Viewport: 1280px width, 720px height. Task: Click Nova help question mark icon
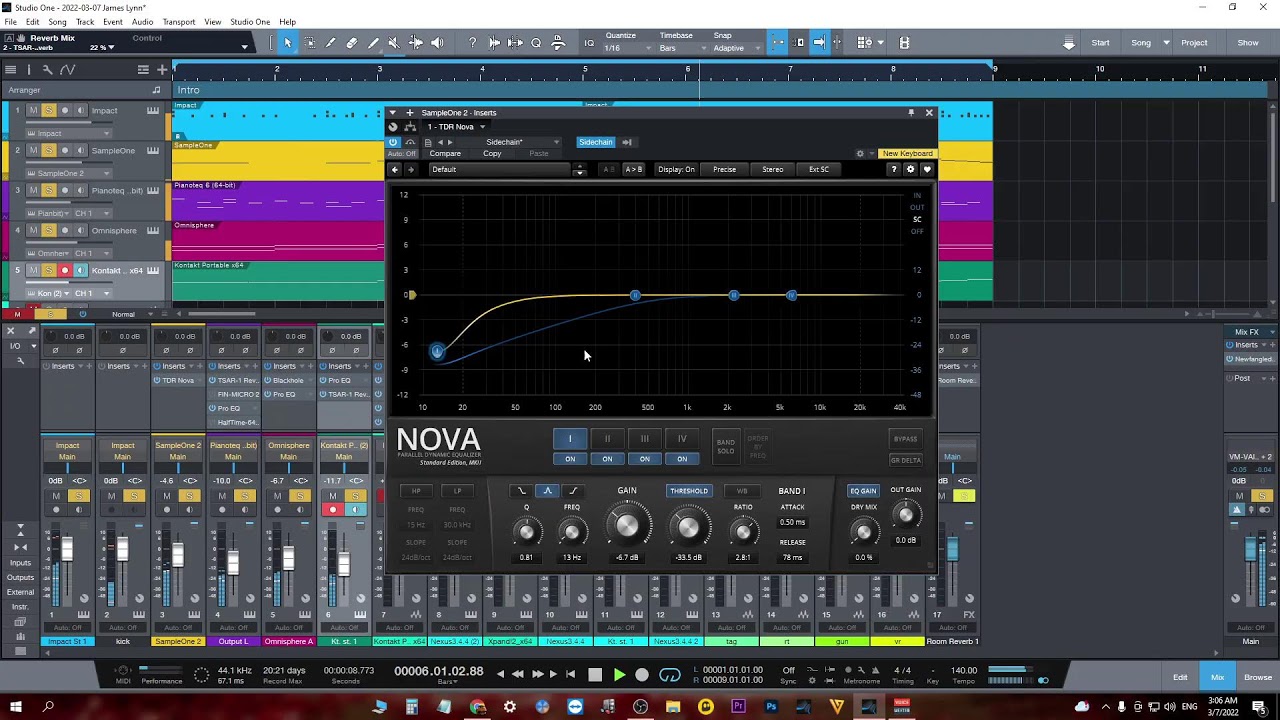[x=893, y=169]
